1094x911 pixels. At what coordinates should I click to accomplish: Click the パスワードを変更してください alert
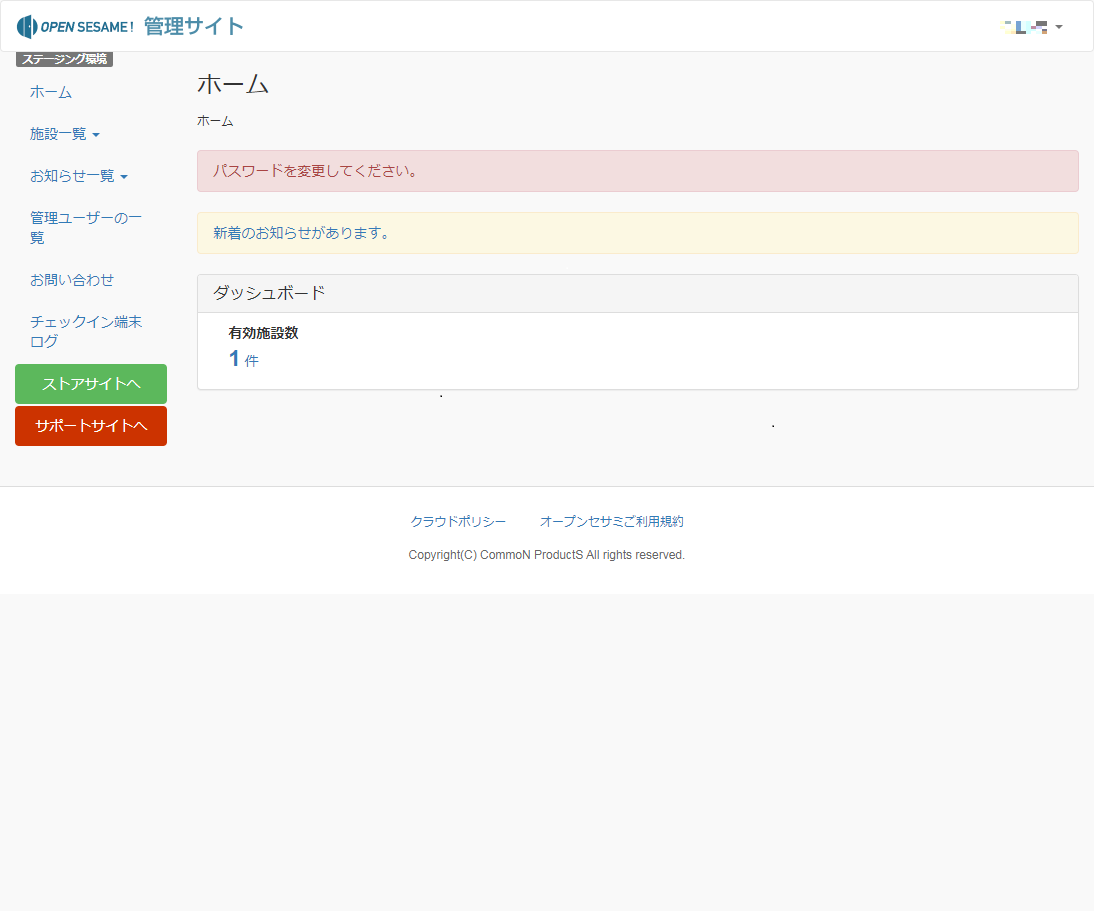click(638, 171)
